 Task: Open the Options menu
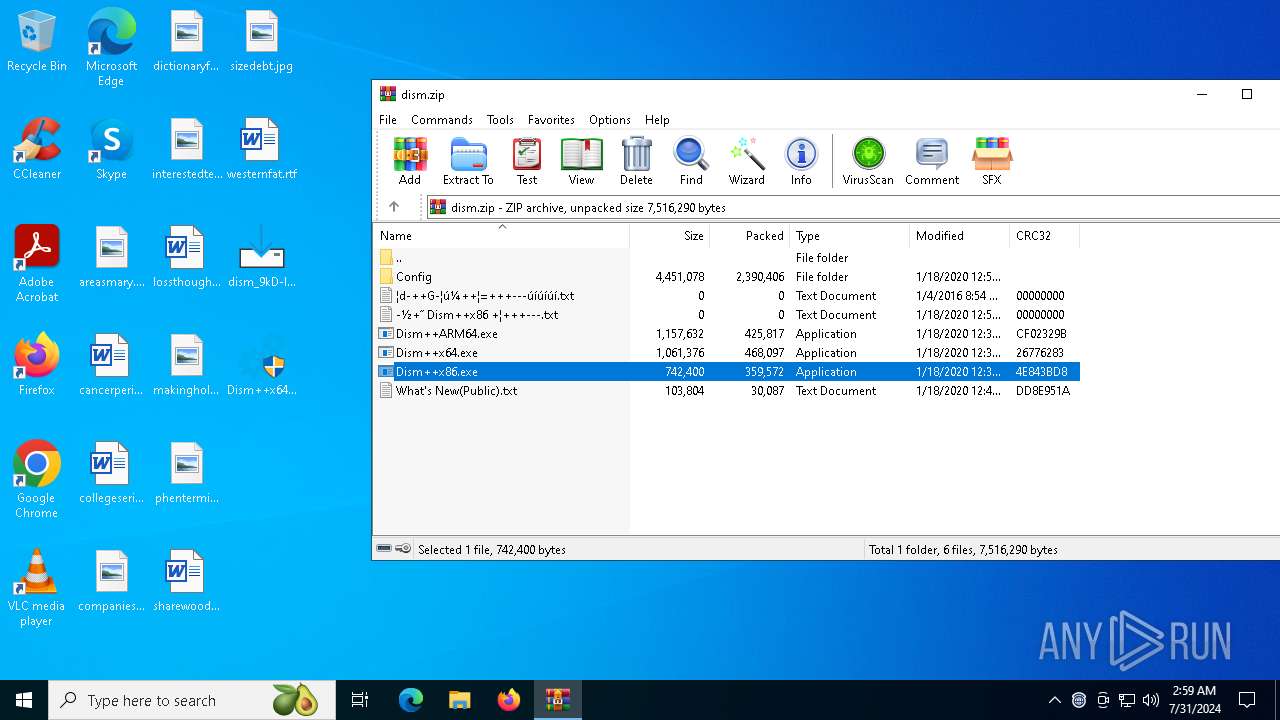coord(610,119)
